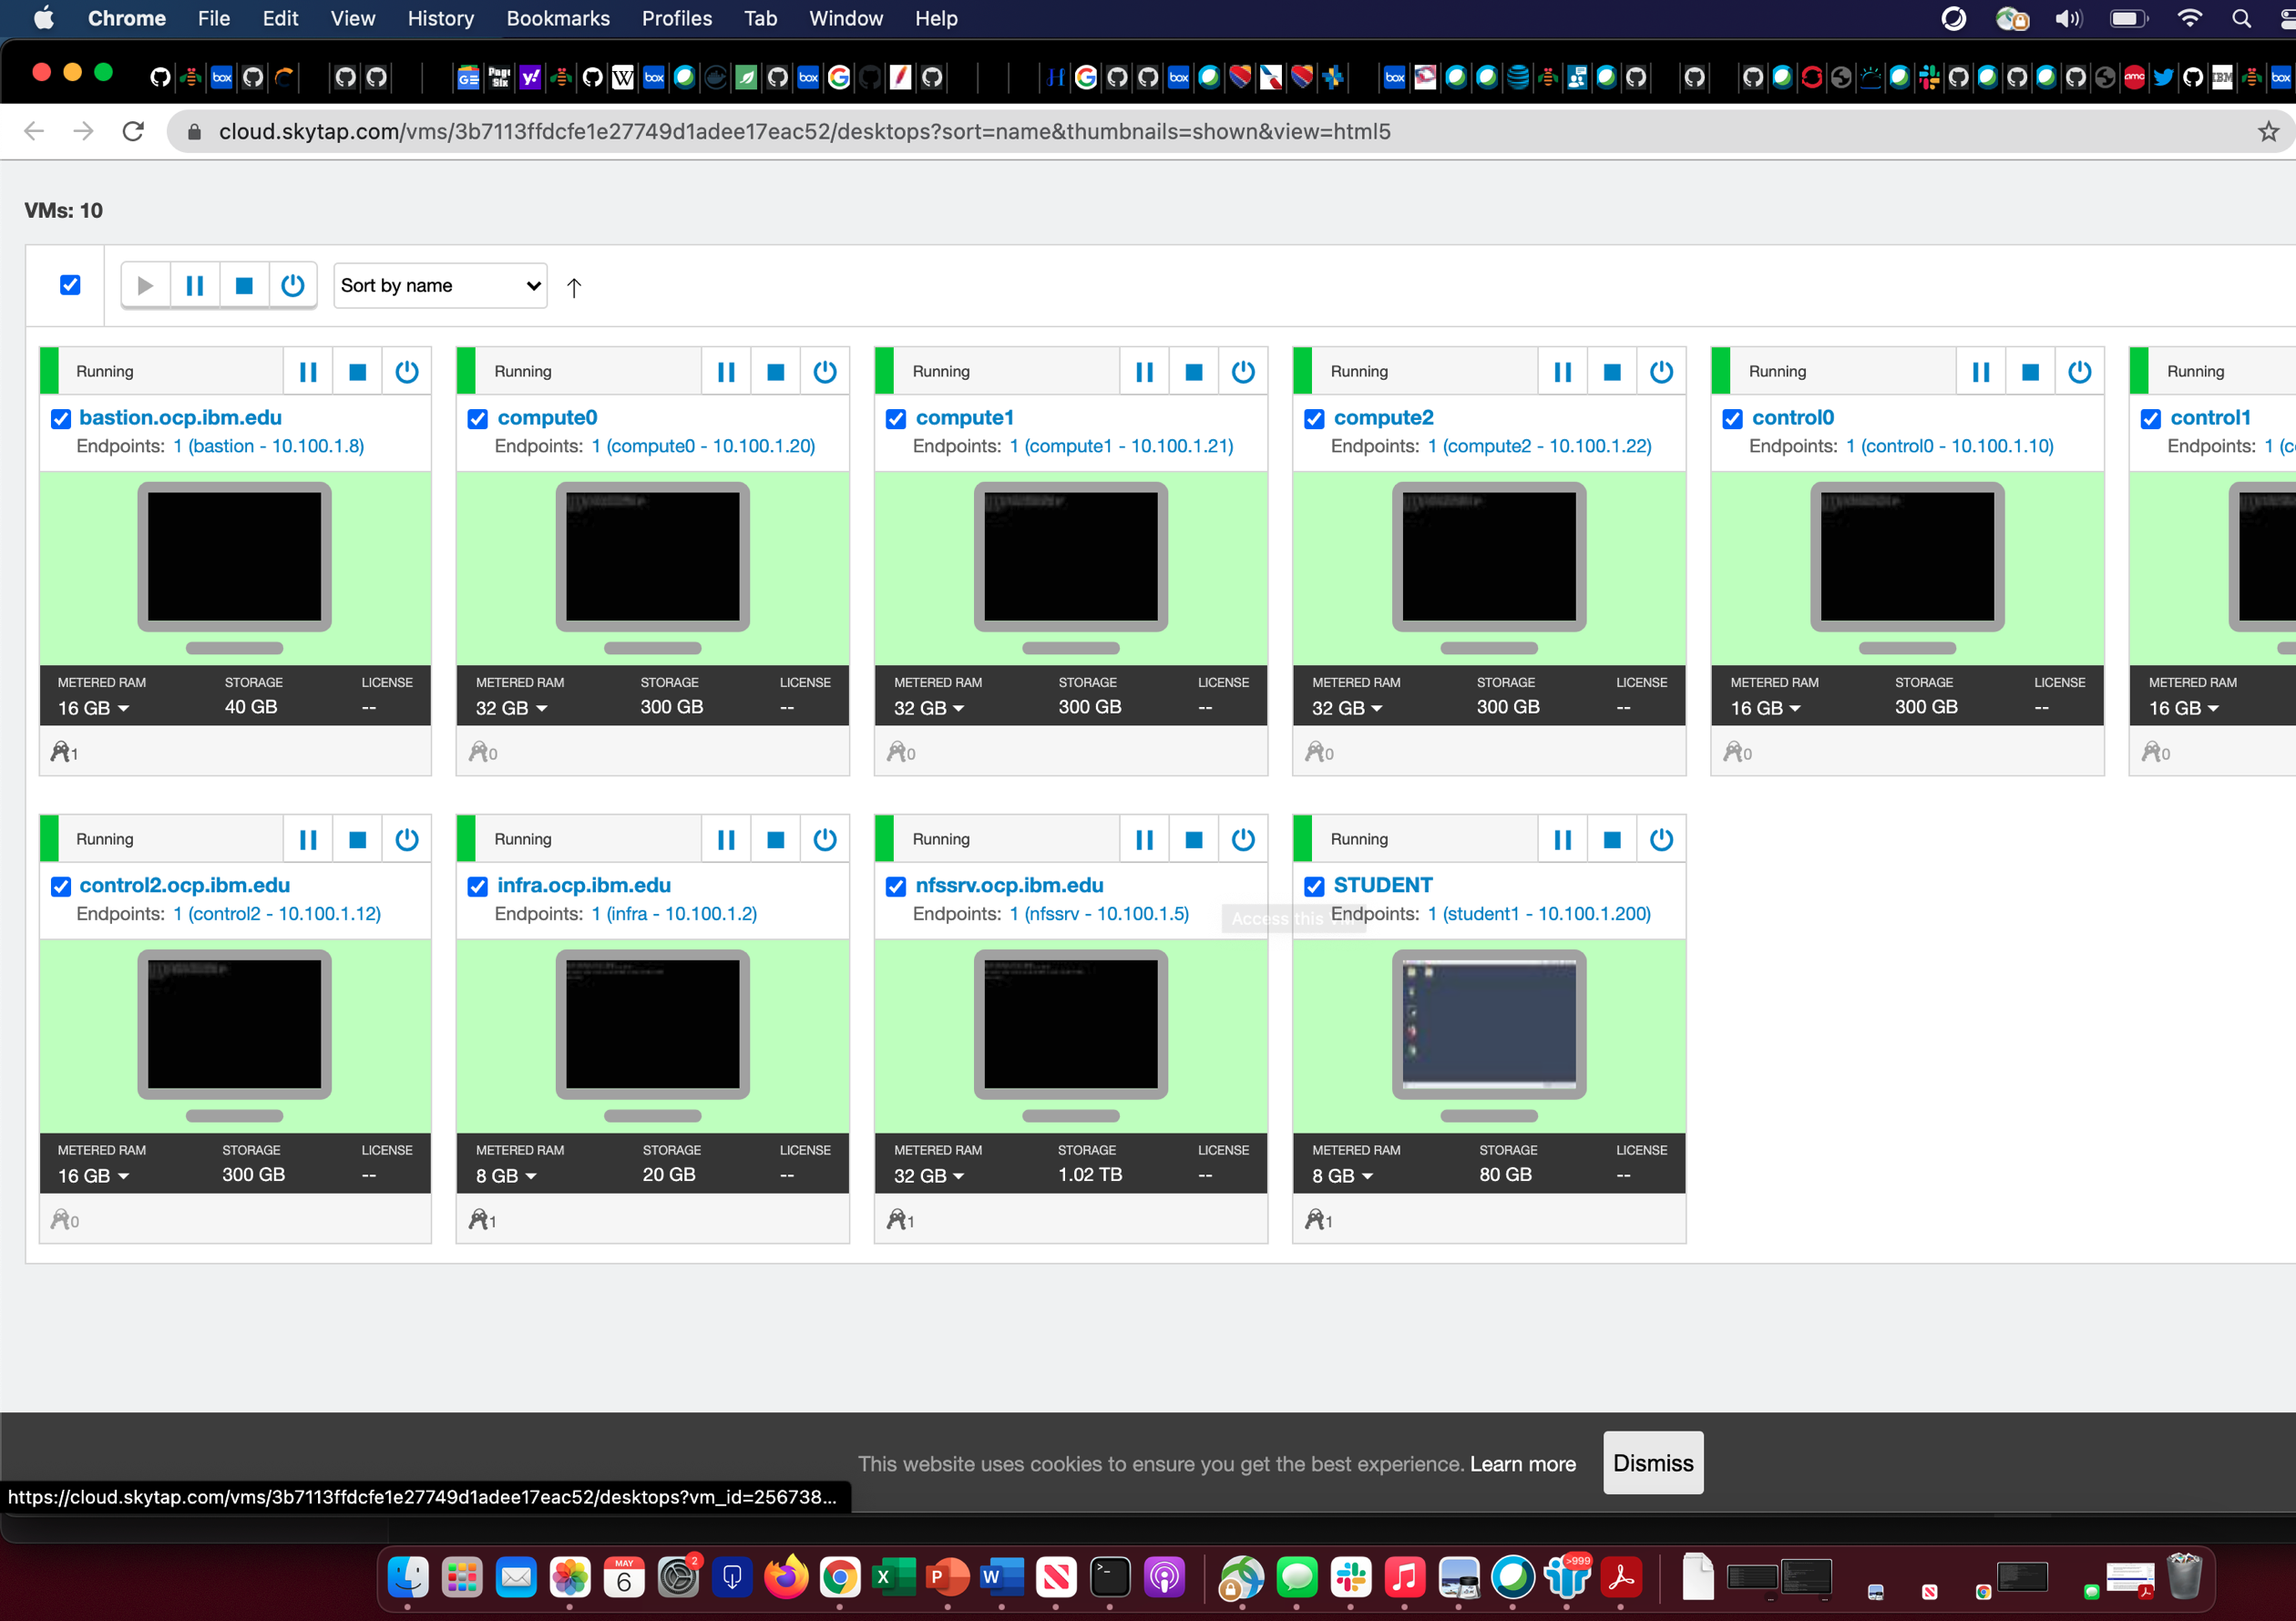The image size is (2296, 1621).
Task: Open the STUDENT VM name link
Action: click(x=1383, y=886)
